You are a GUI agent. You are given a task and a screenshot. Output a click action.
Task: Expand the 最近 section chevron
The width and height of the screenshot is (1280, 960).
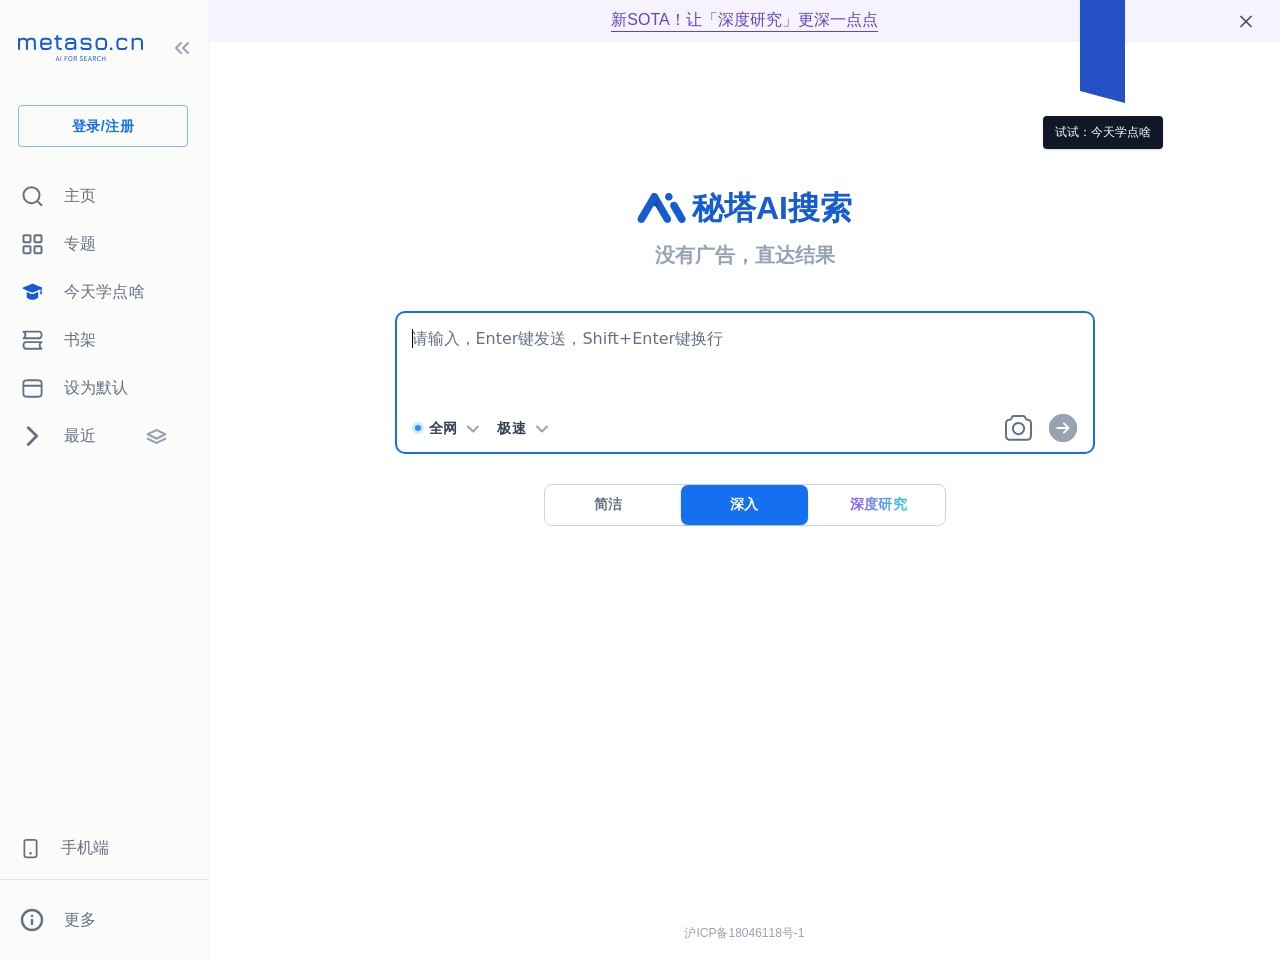(x=32, y=436)
